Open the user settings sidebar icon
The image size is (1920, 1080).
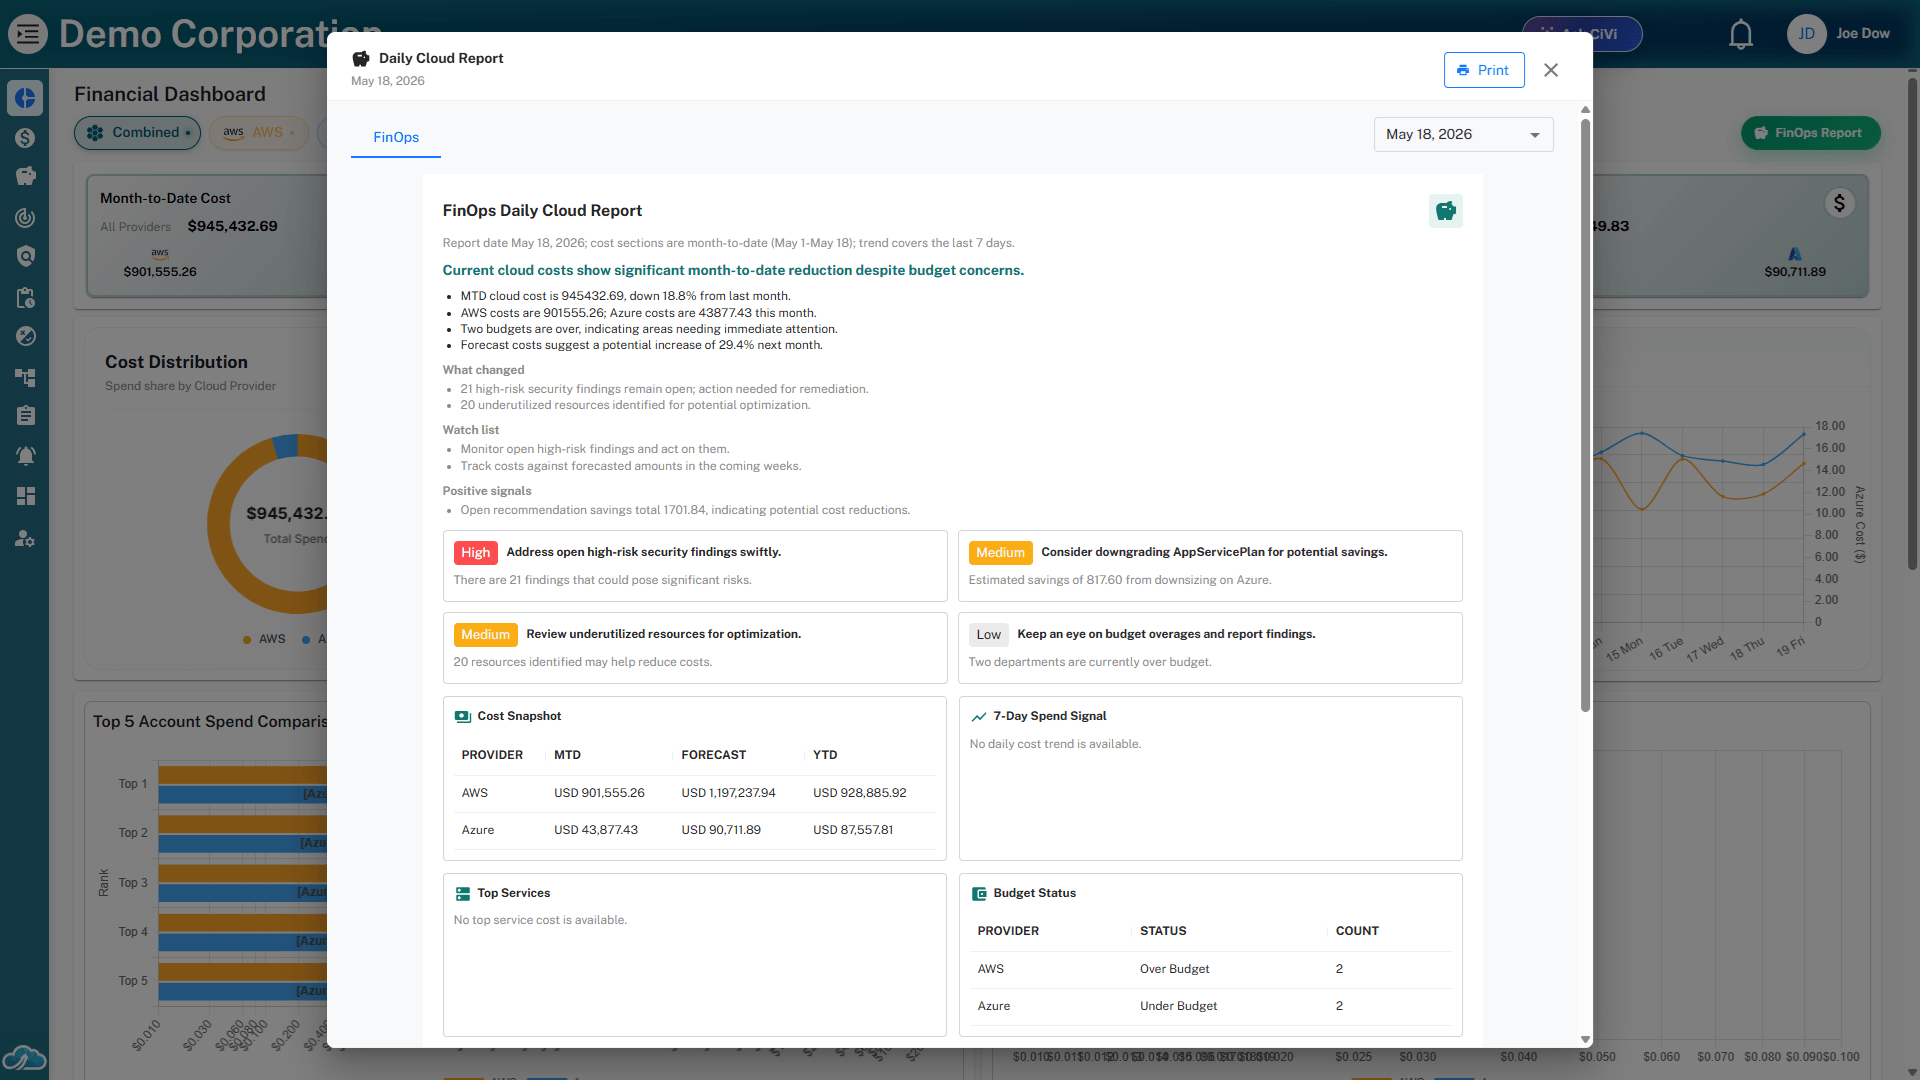[x=26, y=539]
